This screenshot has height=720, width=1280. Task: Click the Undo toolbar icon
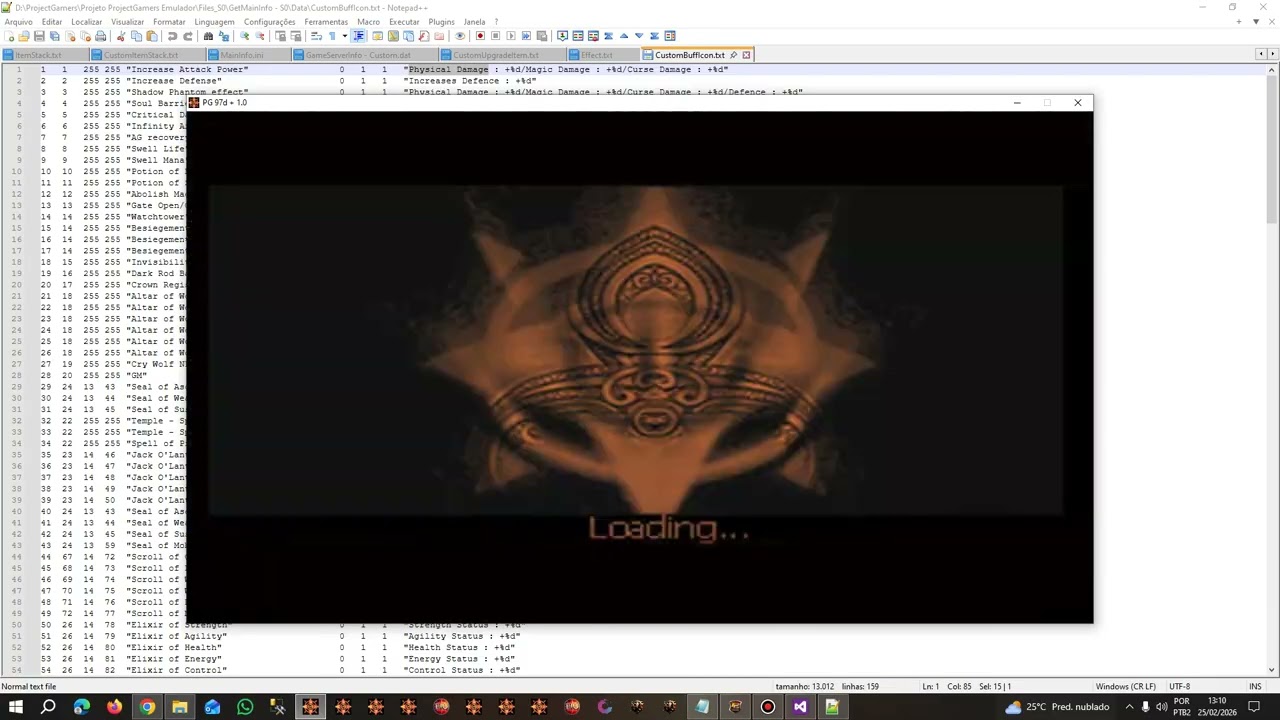coord(172,37)
